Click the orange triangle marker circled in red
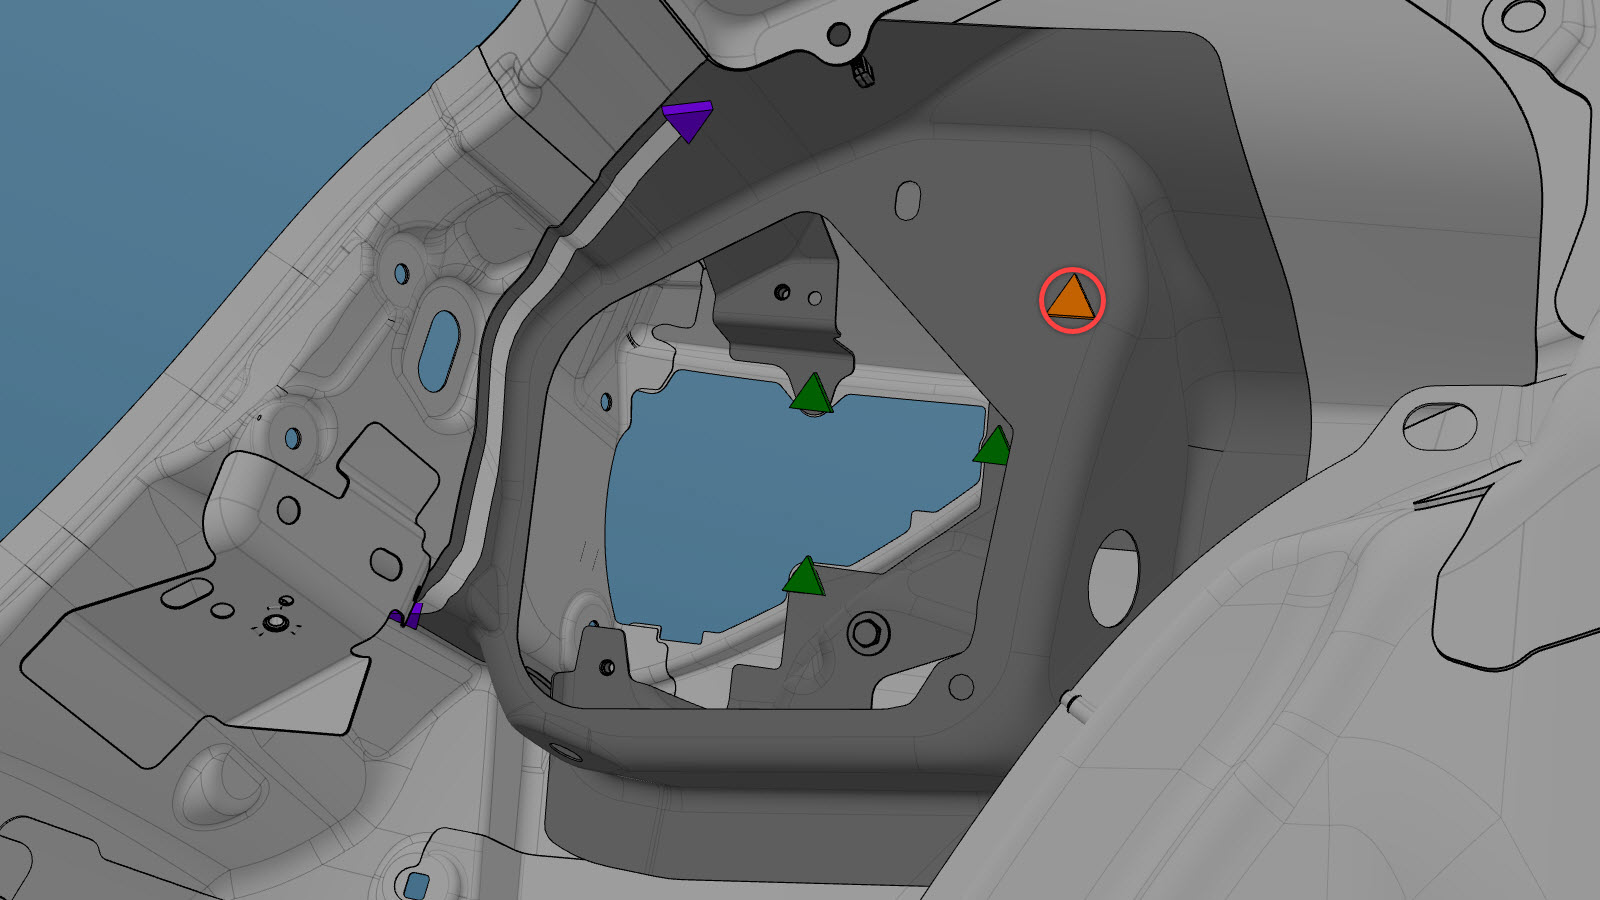This screenshot has height=900, width=1600. pyautogui.click(x=1072, y=299)
